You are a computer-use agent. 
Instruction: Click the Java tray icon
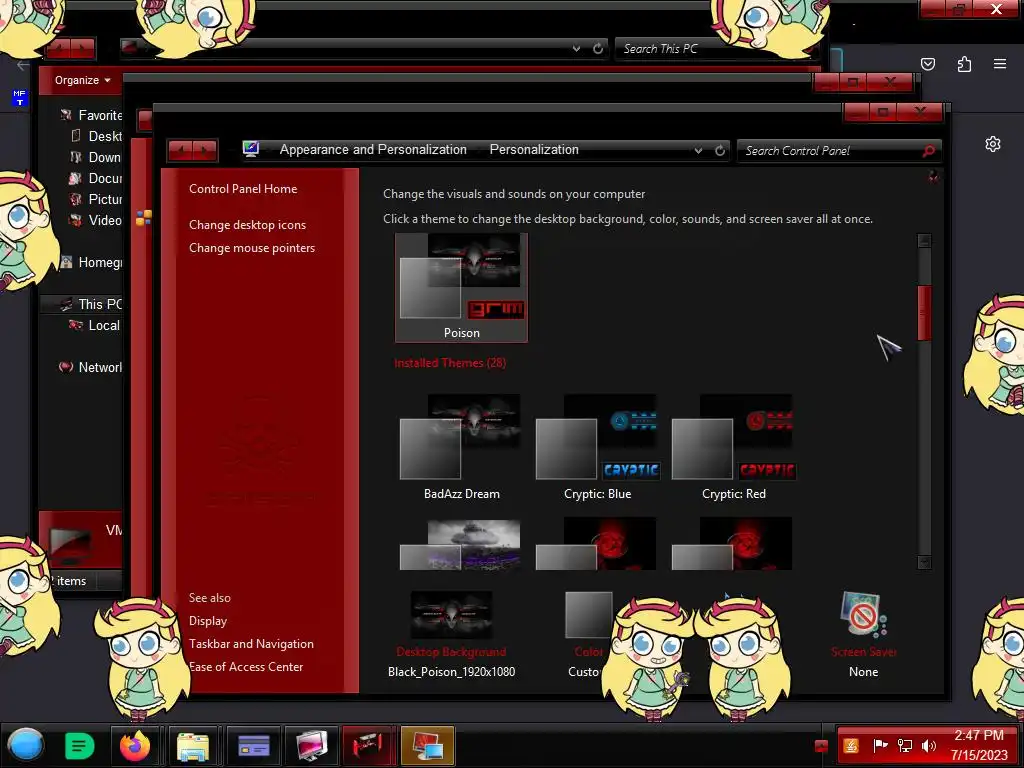(851, 746)
